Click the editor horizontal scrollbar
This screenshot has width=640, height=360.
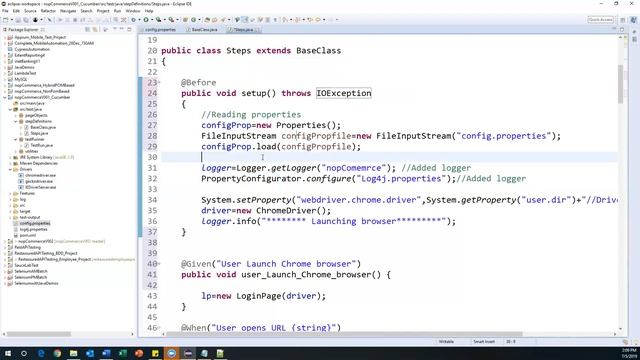(345, 334)
